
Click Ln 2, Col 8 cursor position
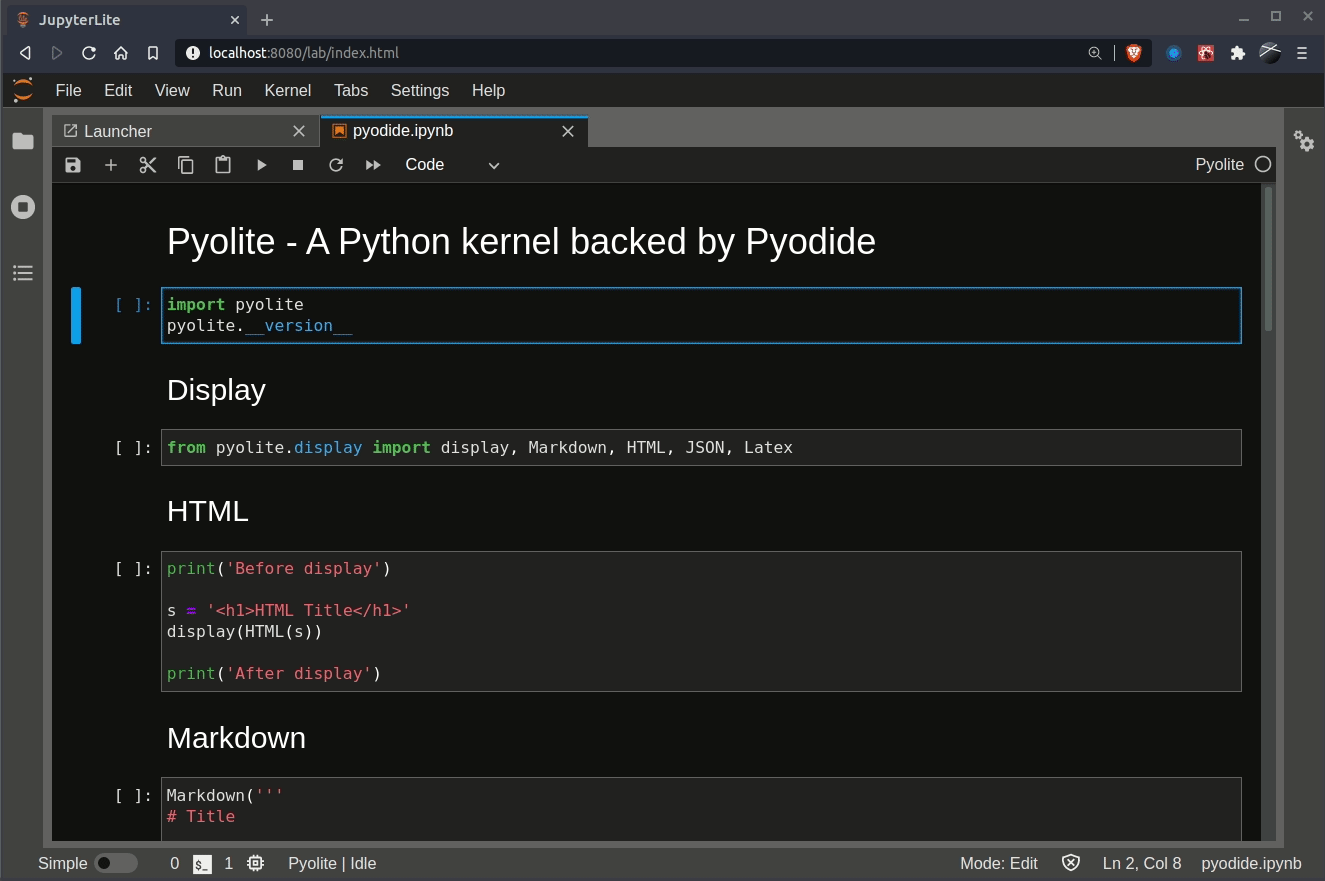1142,863
